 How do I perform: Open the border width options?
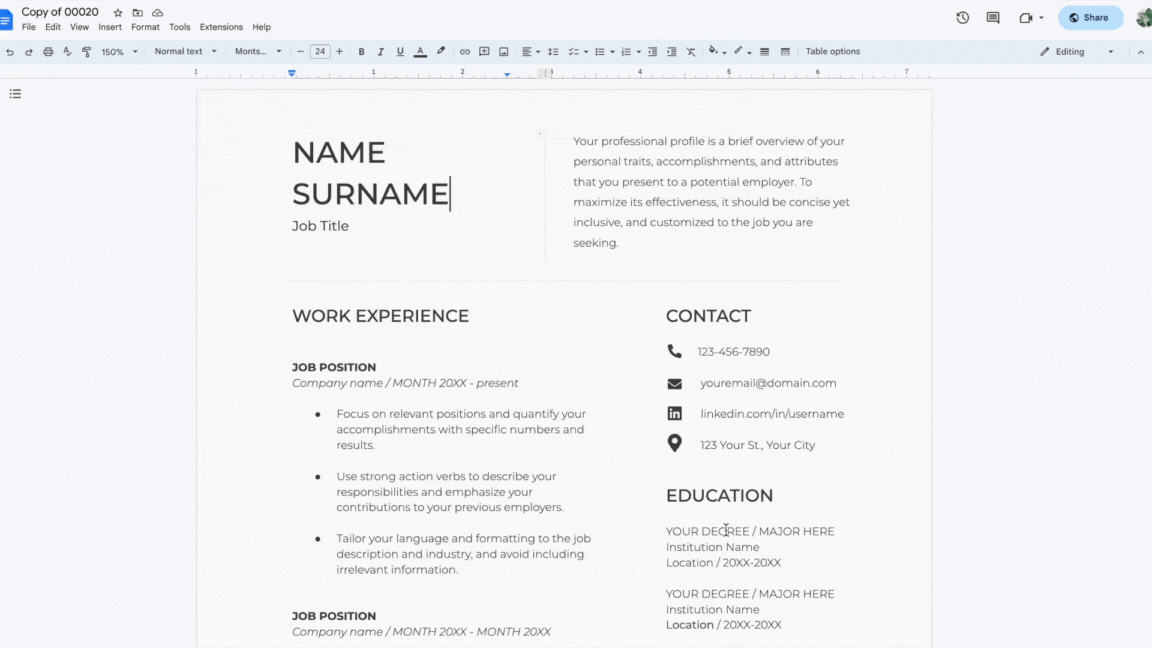[765, 51]
